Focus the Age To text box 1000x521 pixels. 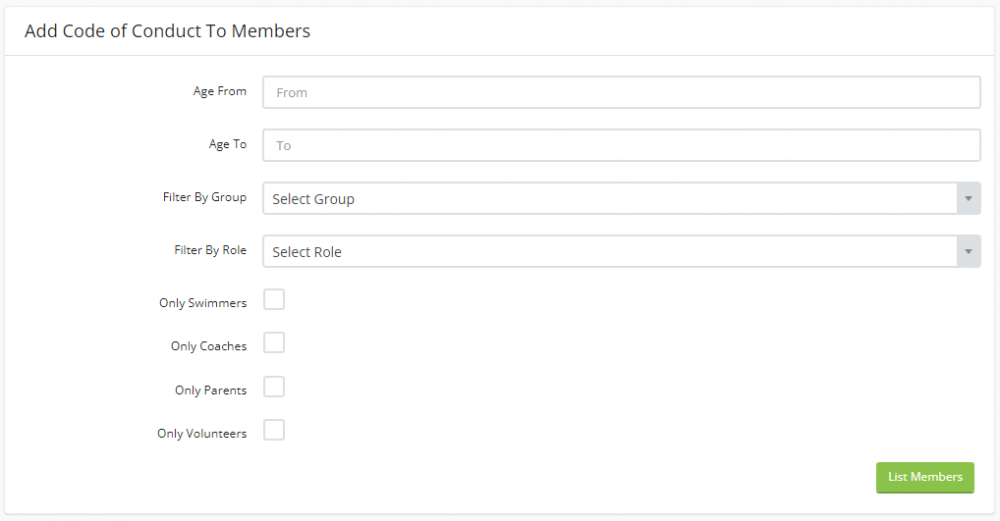pos(620,145)
